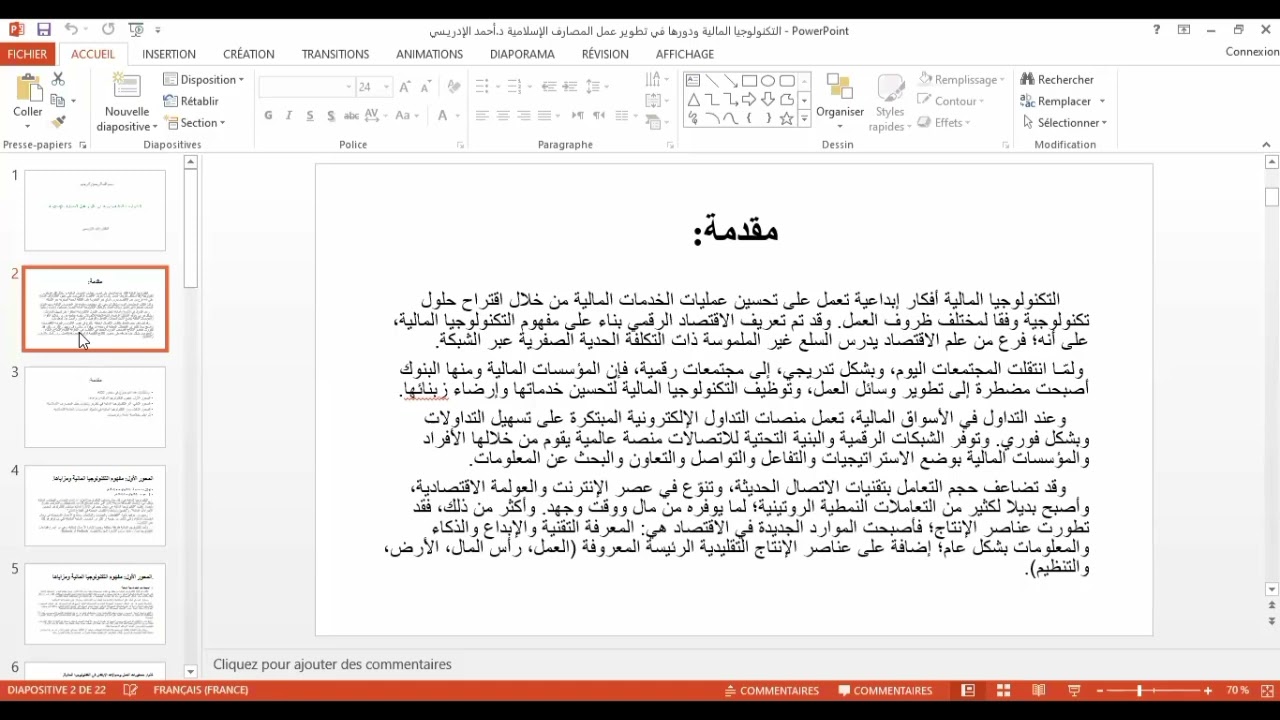Choose the triangle shape from gallery
Screen dimensions: 1280x720
point(693,100)
